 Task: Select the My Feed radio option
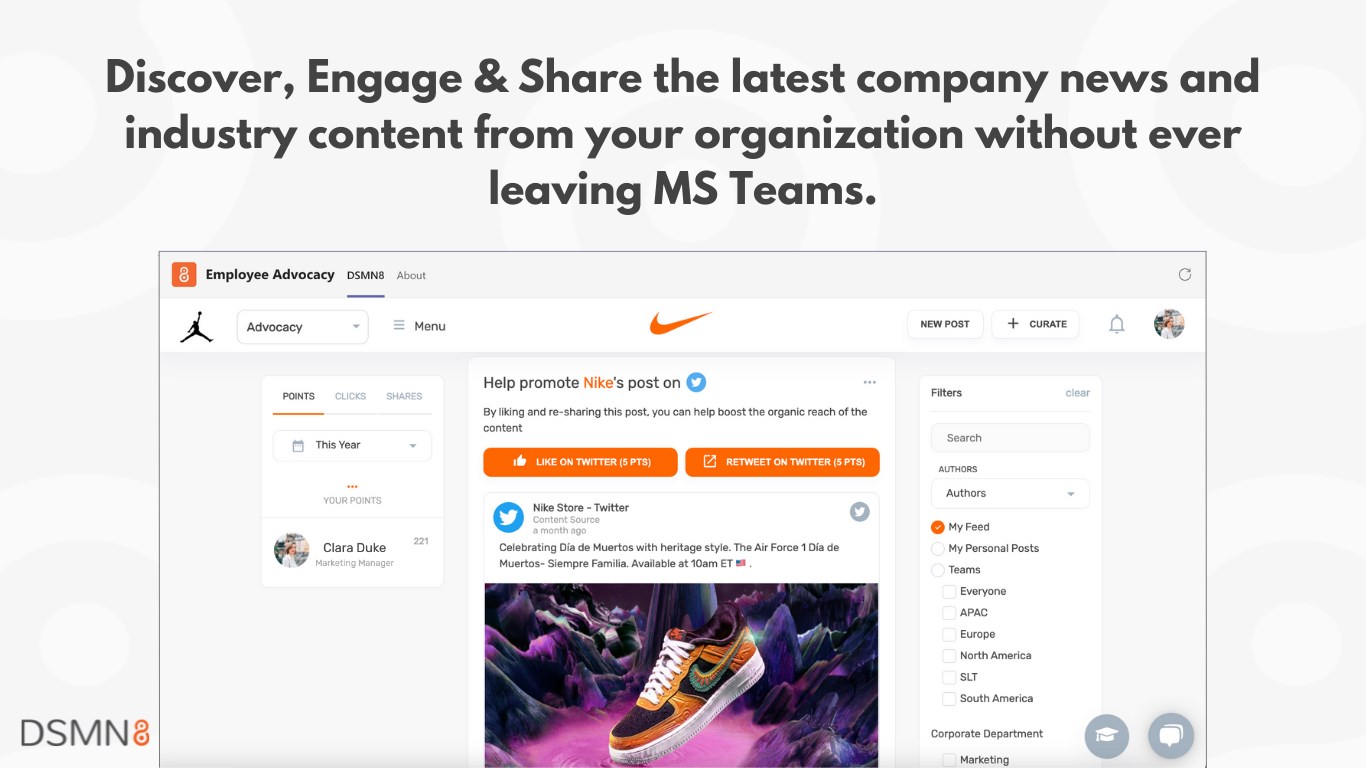[x=938, y=527]
